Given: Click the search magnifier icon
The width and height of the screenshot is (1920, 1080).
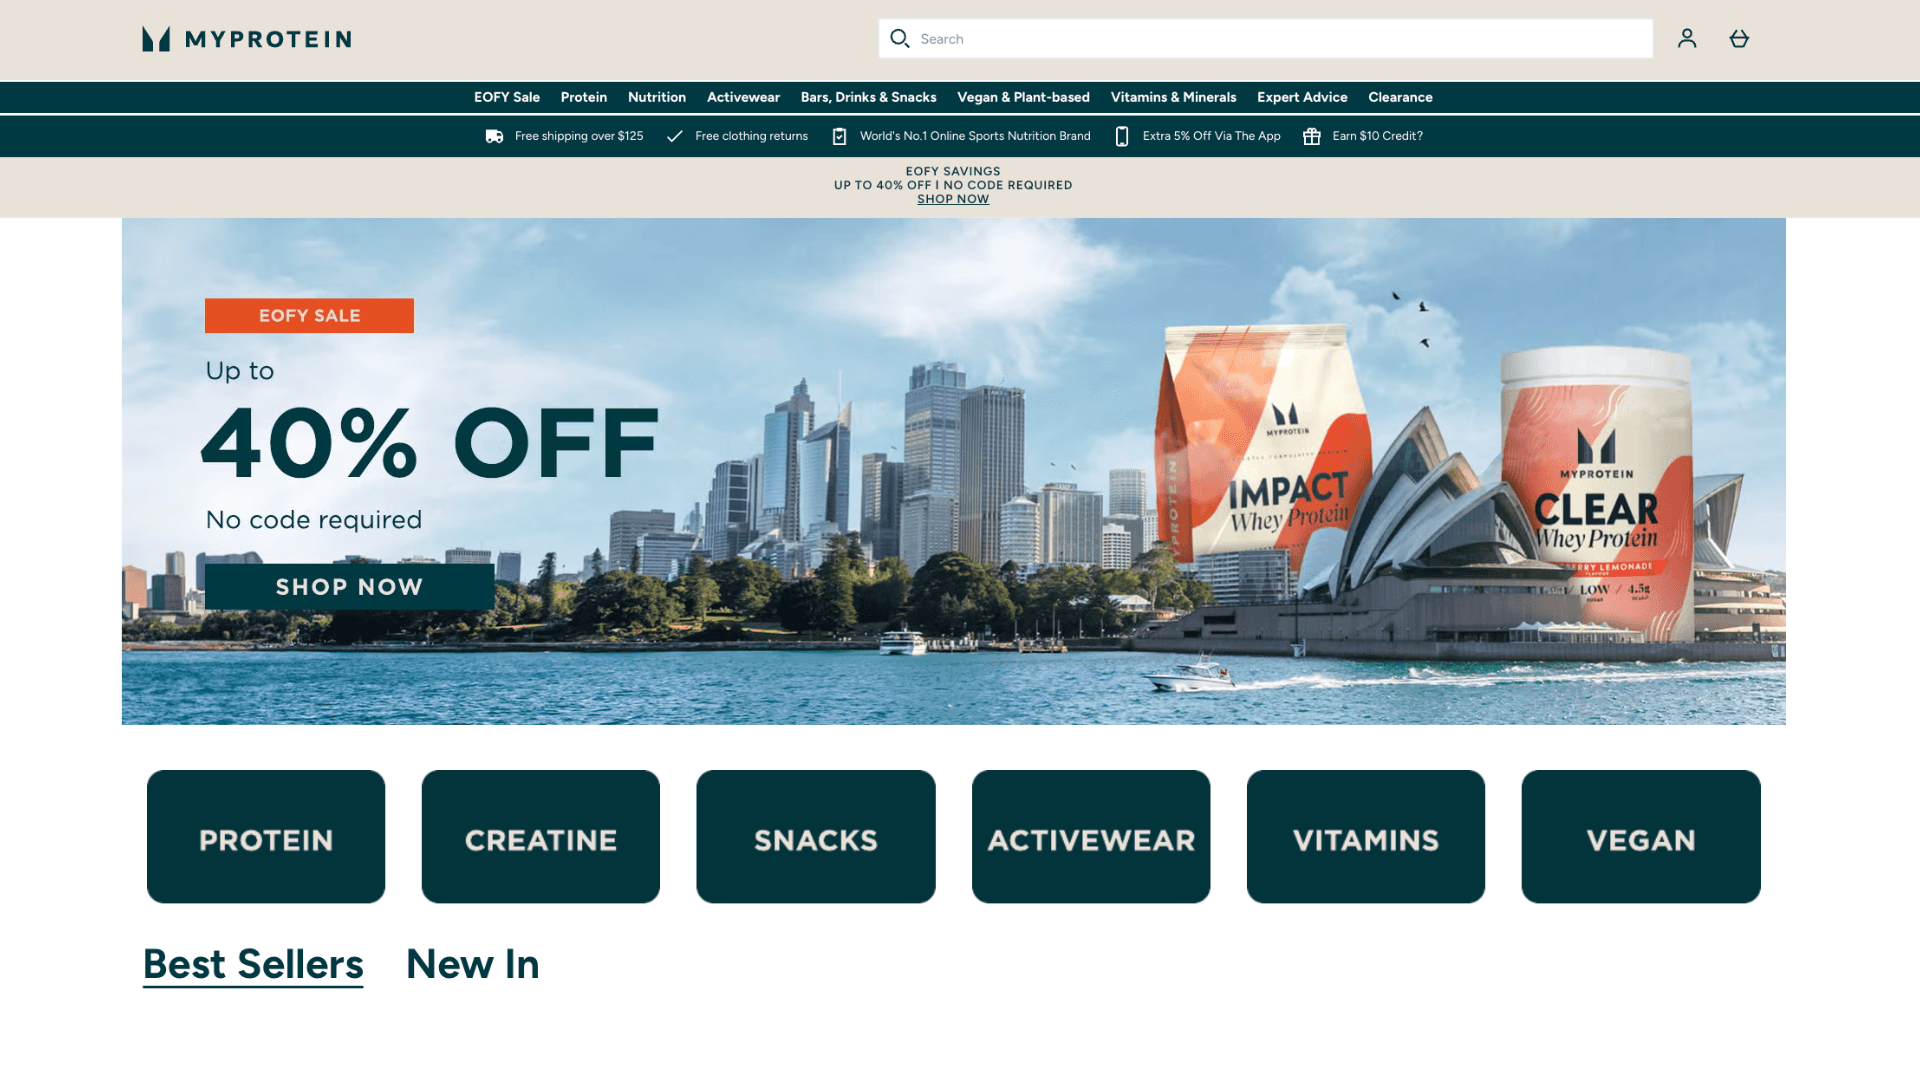Looking at the screenshot, I should point(899,38).
